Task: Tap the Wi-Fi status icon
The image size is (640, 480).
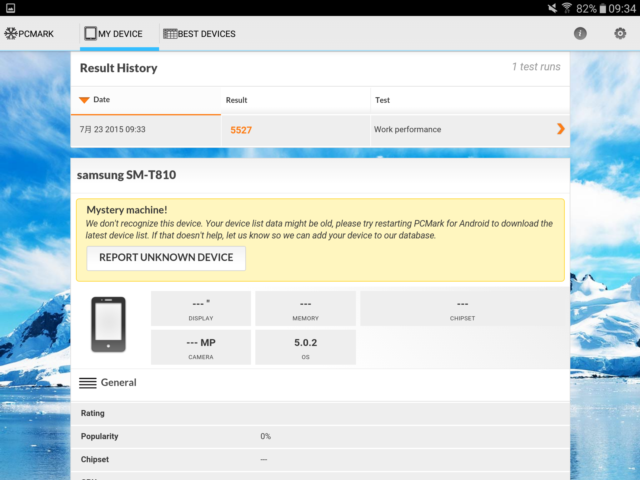Action: (567, 8)
